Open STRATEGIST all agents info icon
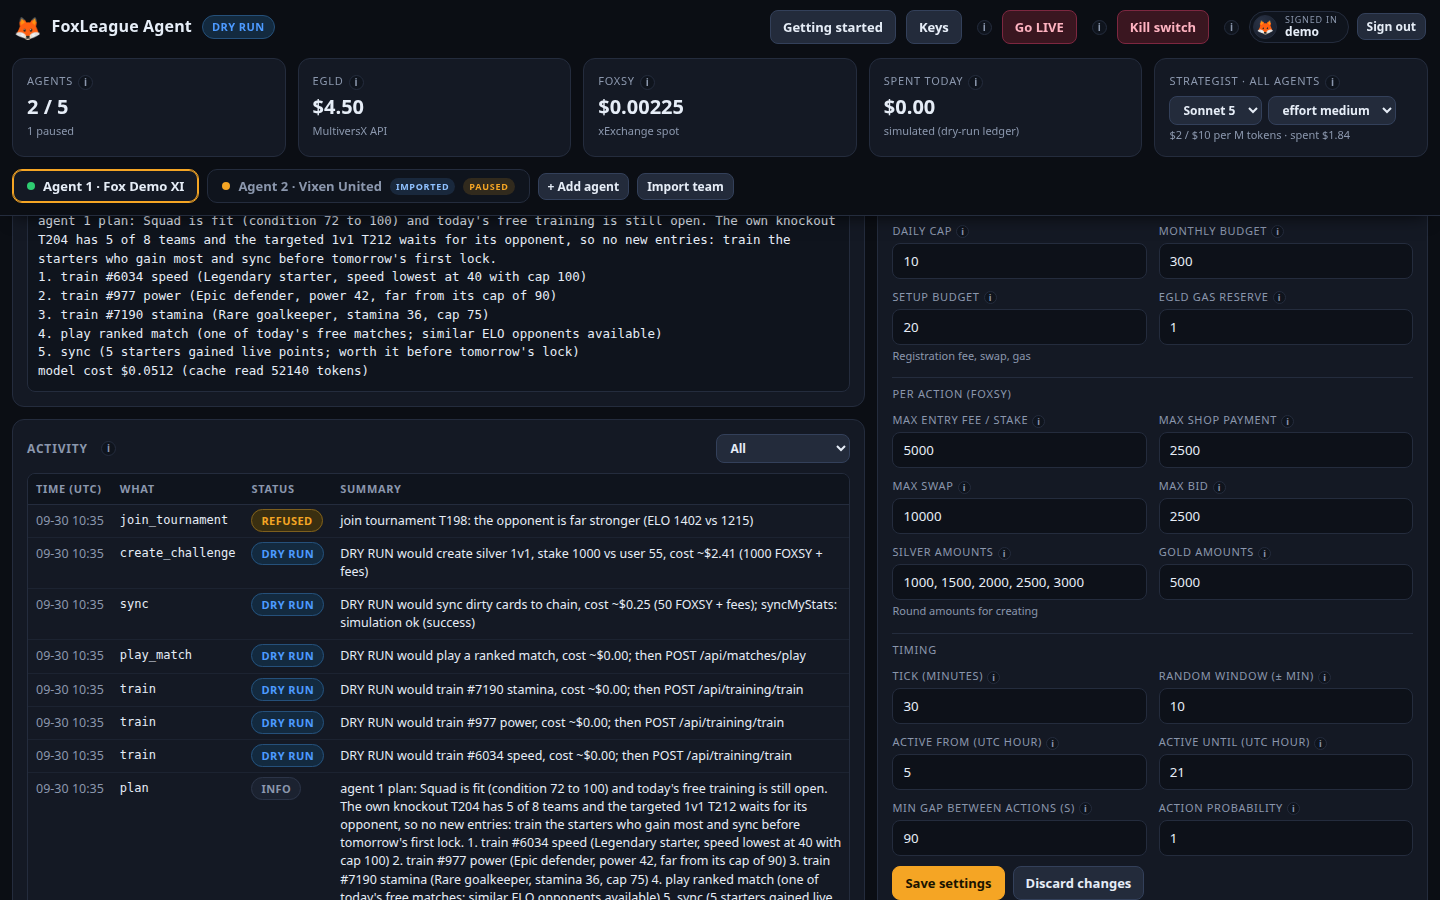Viewport: 1440px width, 900px height. (x=1332, y=82)
